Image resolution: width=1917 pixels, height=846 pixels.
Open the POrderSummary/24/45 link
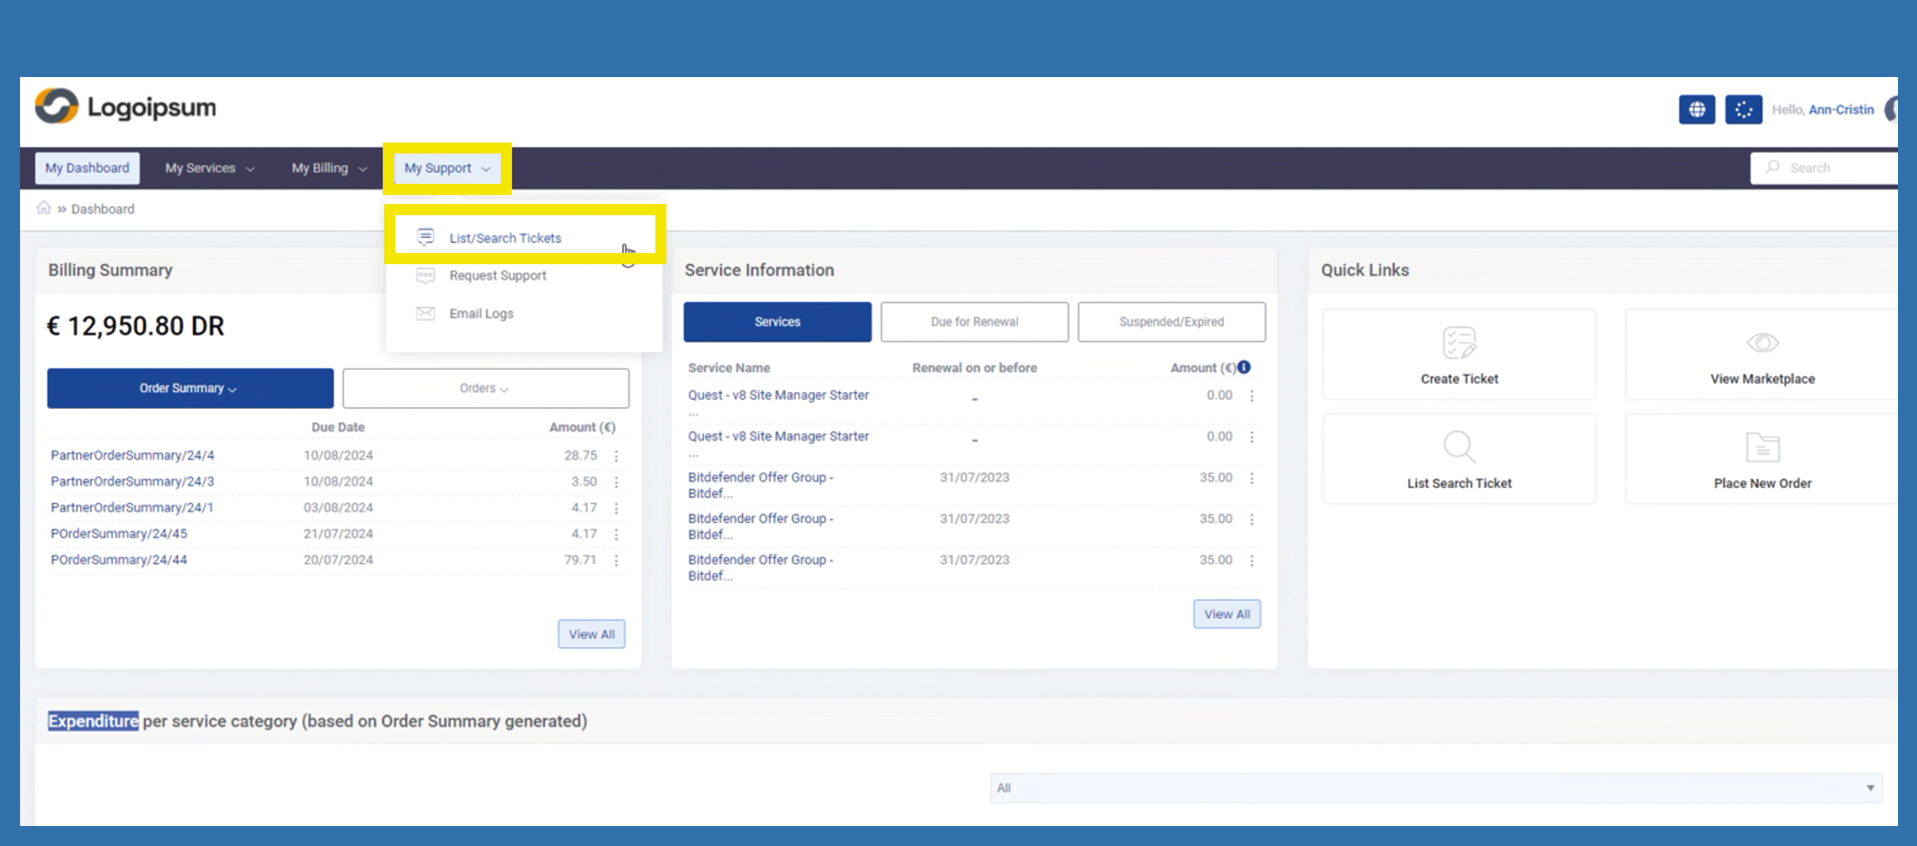coord(119,534)
